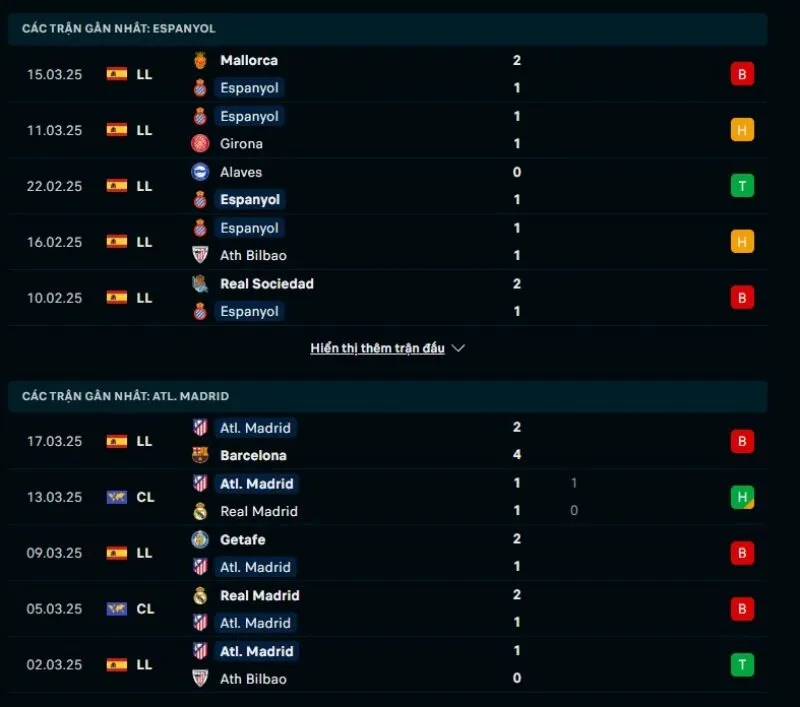Click the Barcelona club crest icon
Screen dimensions: 800x707
pyautogui.click(x=200, y=455)
